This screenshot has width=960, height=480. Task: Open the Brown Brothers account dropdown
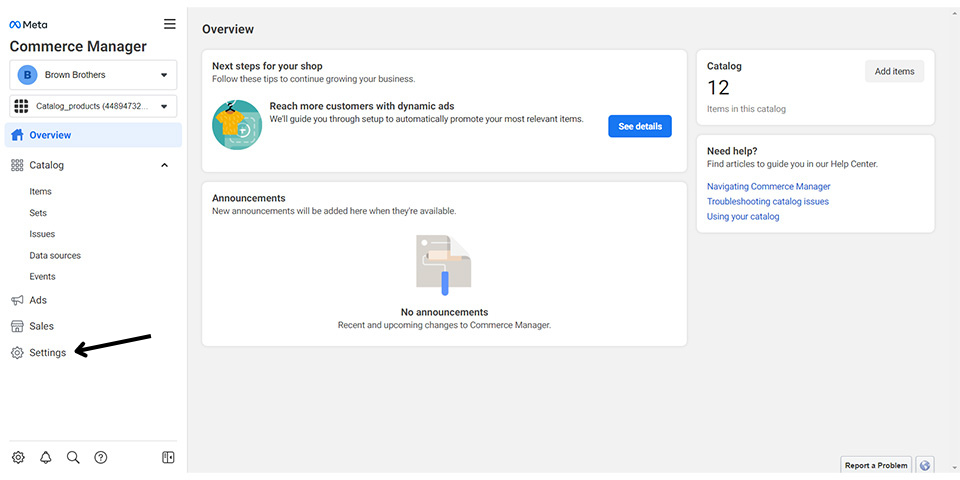click(93, 75)
